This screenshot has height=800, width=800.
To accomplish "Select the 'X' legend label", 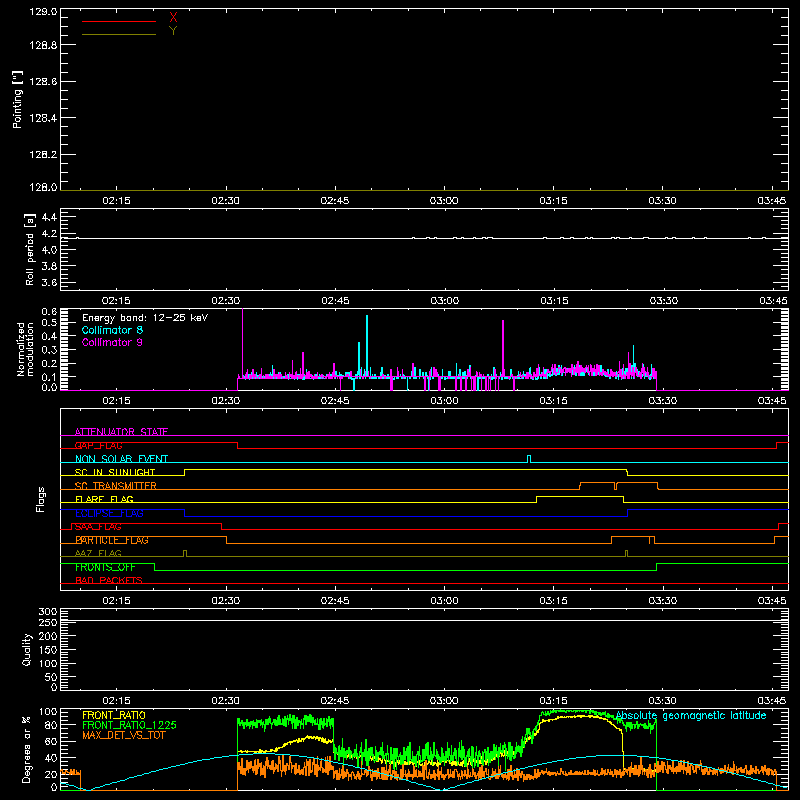I will tap(173, 18).
